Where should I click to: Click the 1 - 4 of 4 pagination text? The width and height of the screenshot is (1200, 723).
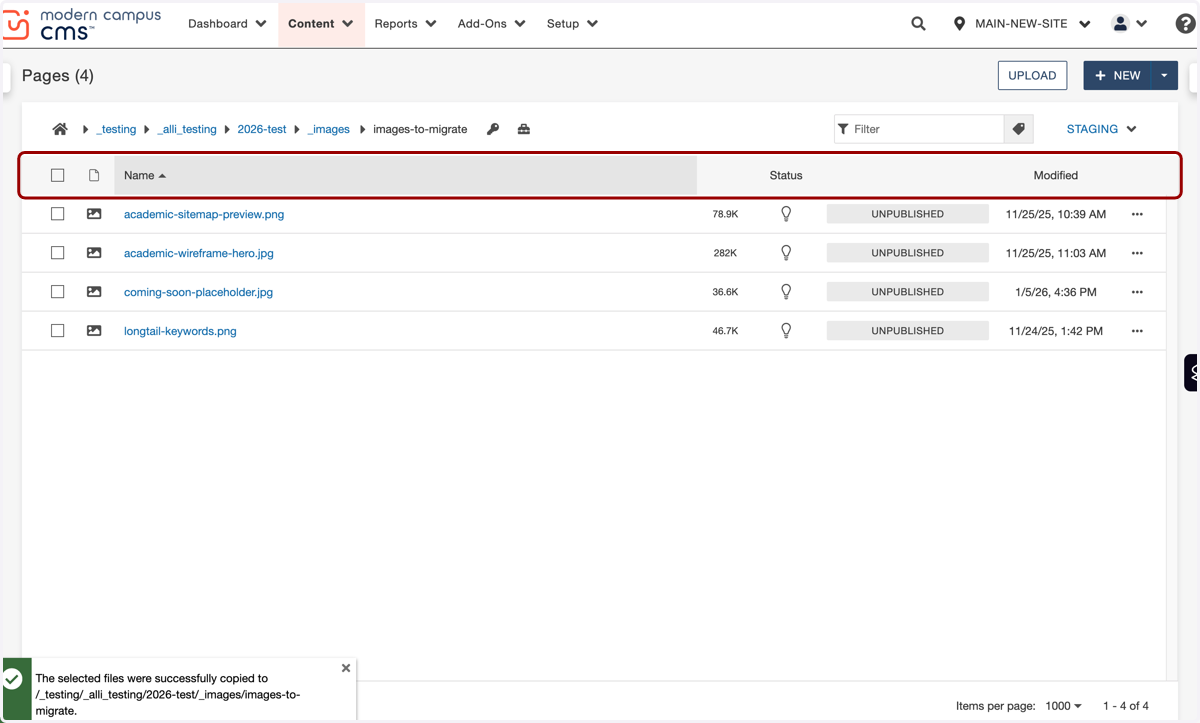coord(1126,706)
